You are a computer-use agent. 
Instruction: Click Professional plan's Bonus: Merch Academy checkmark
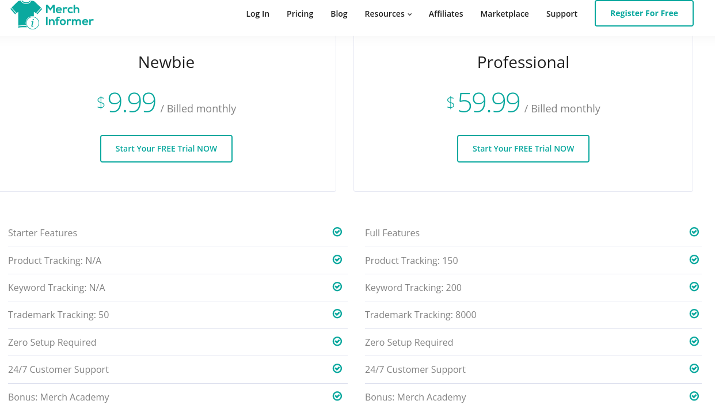pos(694,396)
